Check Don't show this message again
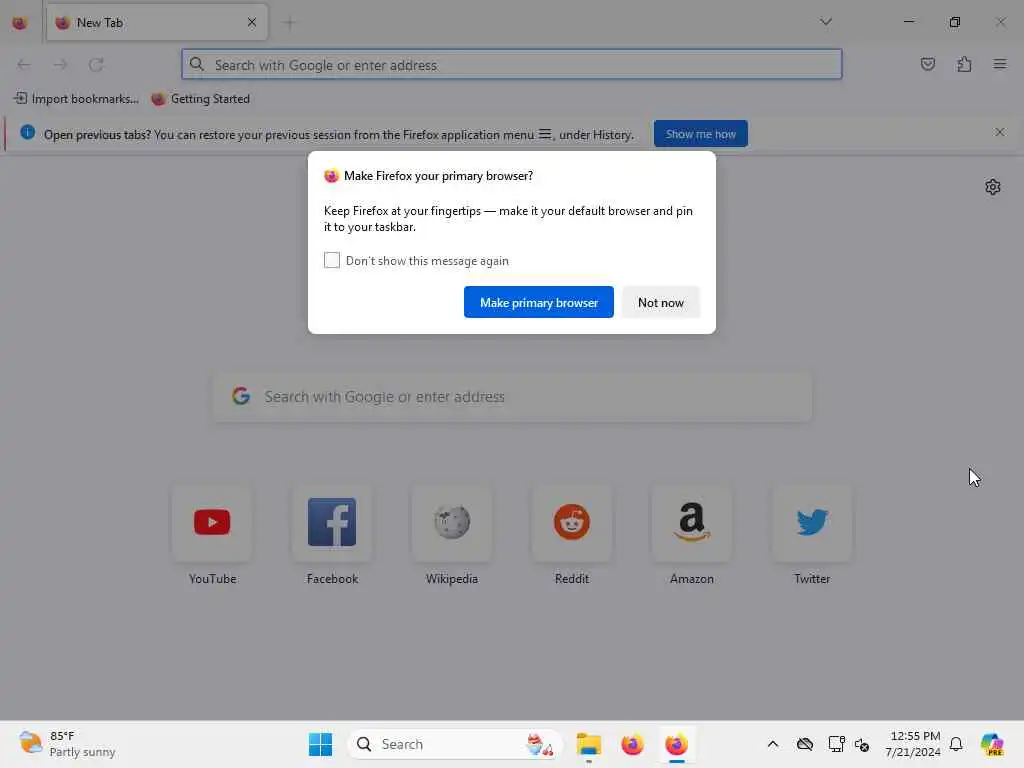This screenshot has width=1024, height=768. click(x=332, y=260)
